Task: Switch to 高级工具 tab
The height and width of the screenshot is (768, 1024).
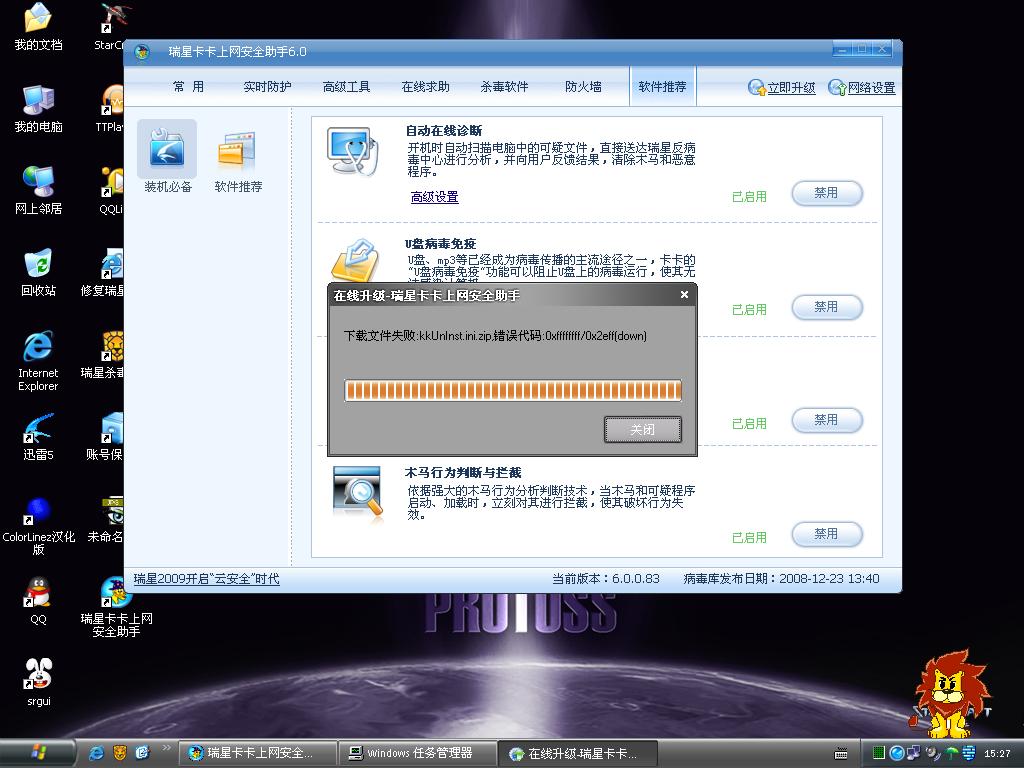Action: click(346, 87)
